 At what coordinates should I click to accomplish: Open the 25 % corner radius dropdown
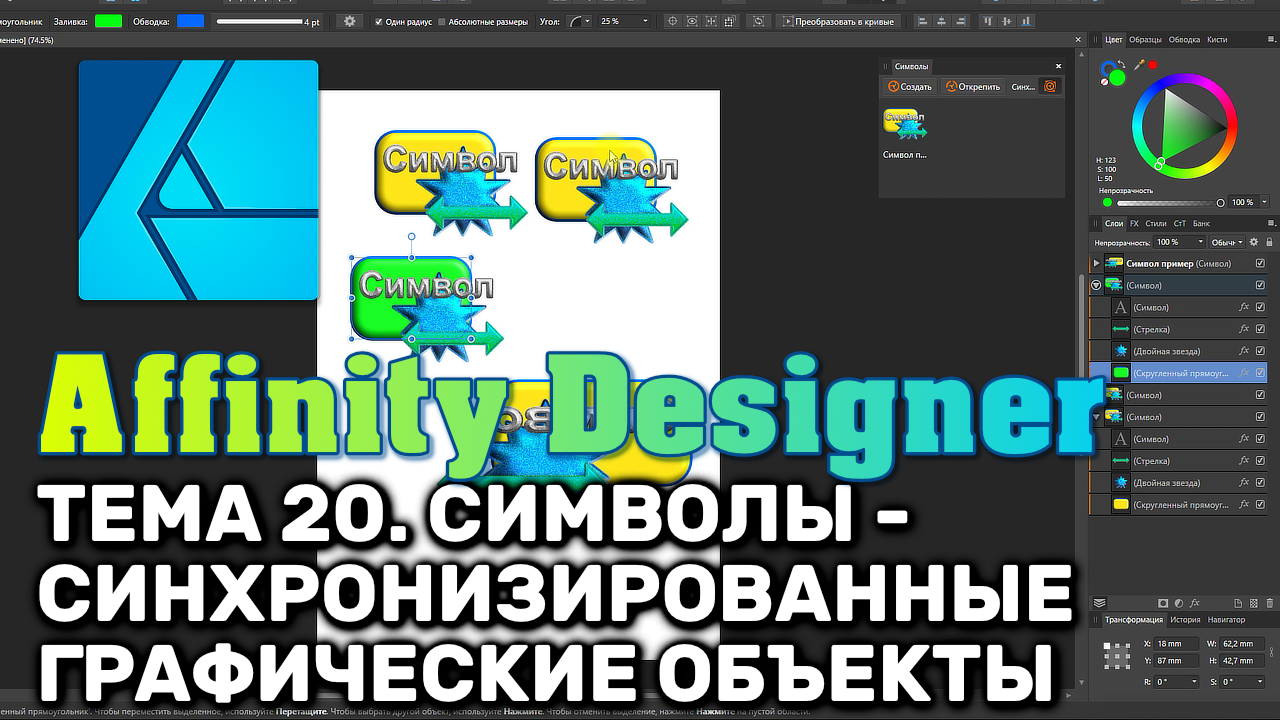click(x=645, y=21)
